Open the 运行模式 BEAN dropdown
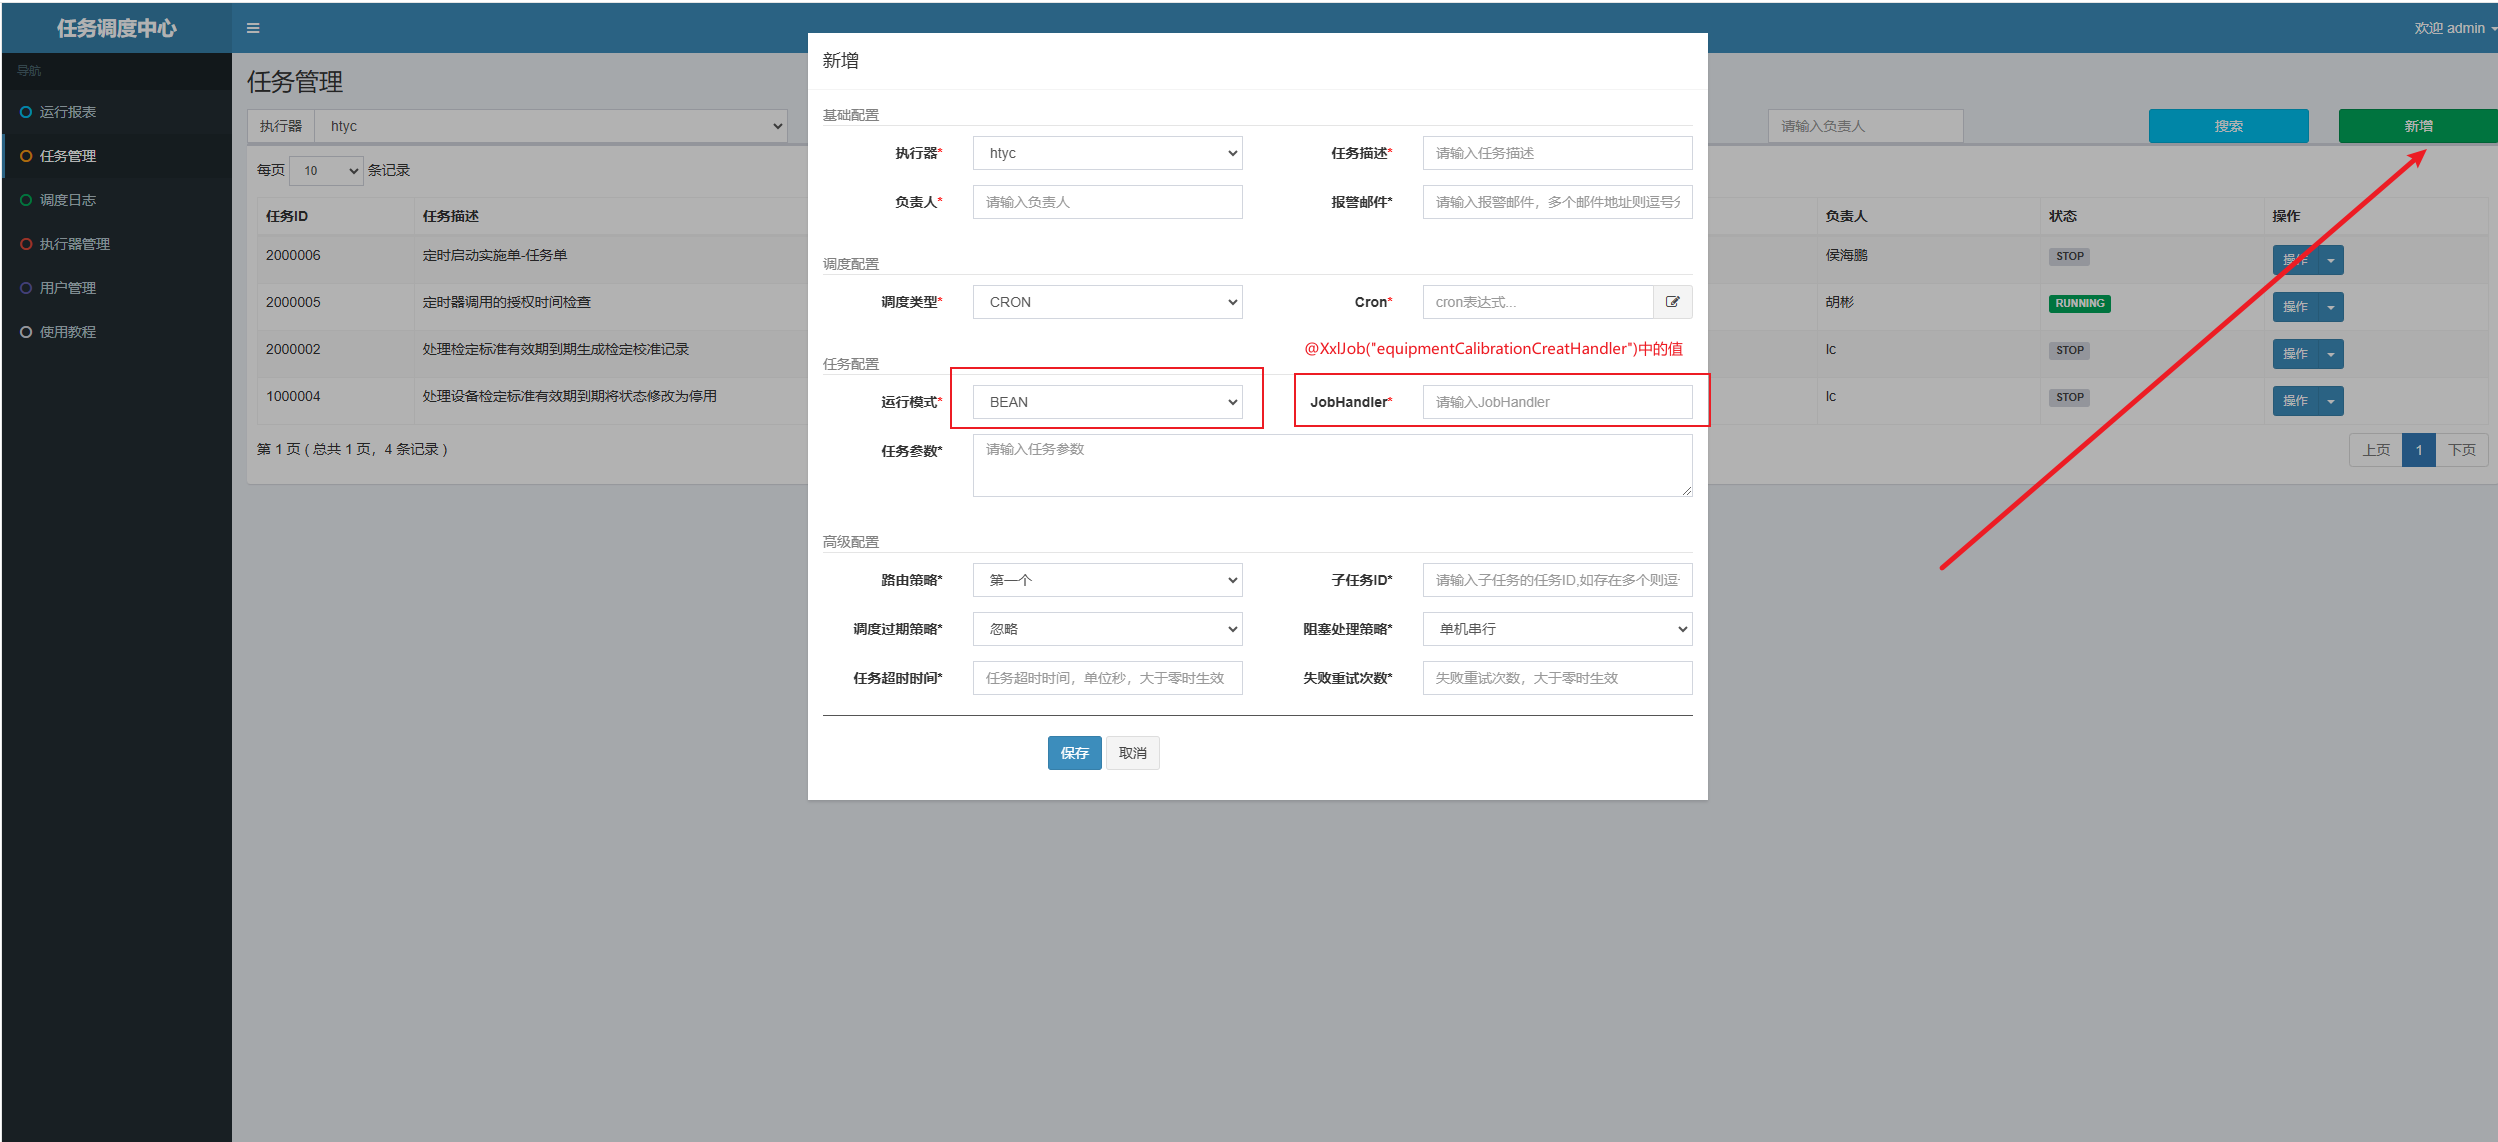Screen dimensions: 2498x1142 point(1107,402)
